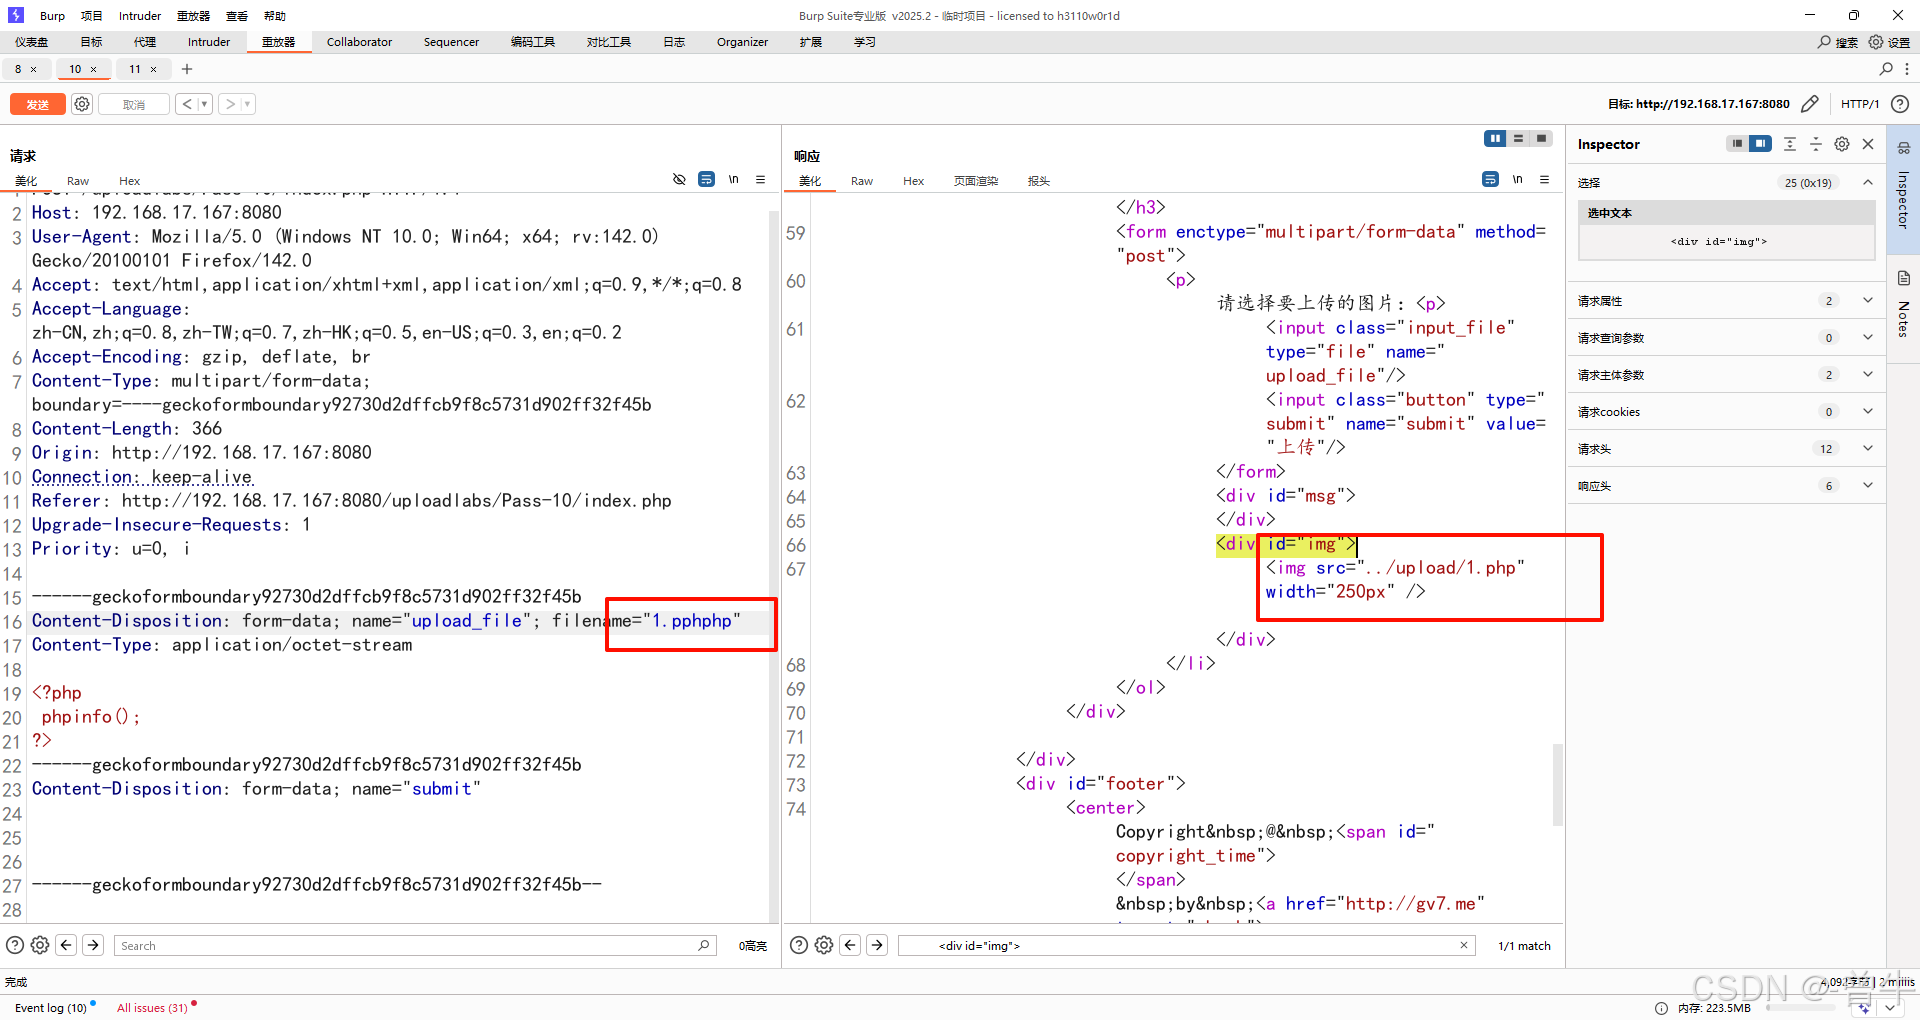The image size is (1920, 1020).
Task: Open Repeater settings gear next to send button
Action: click(x=82, y=104)
